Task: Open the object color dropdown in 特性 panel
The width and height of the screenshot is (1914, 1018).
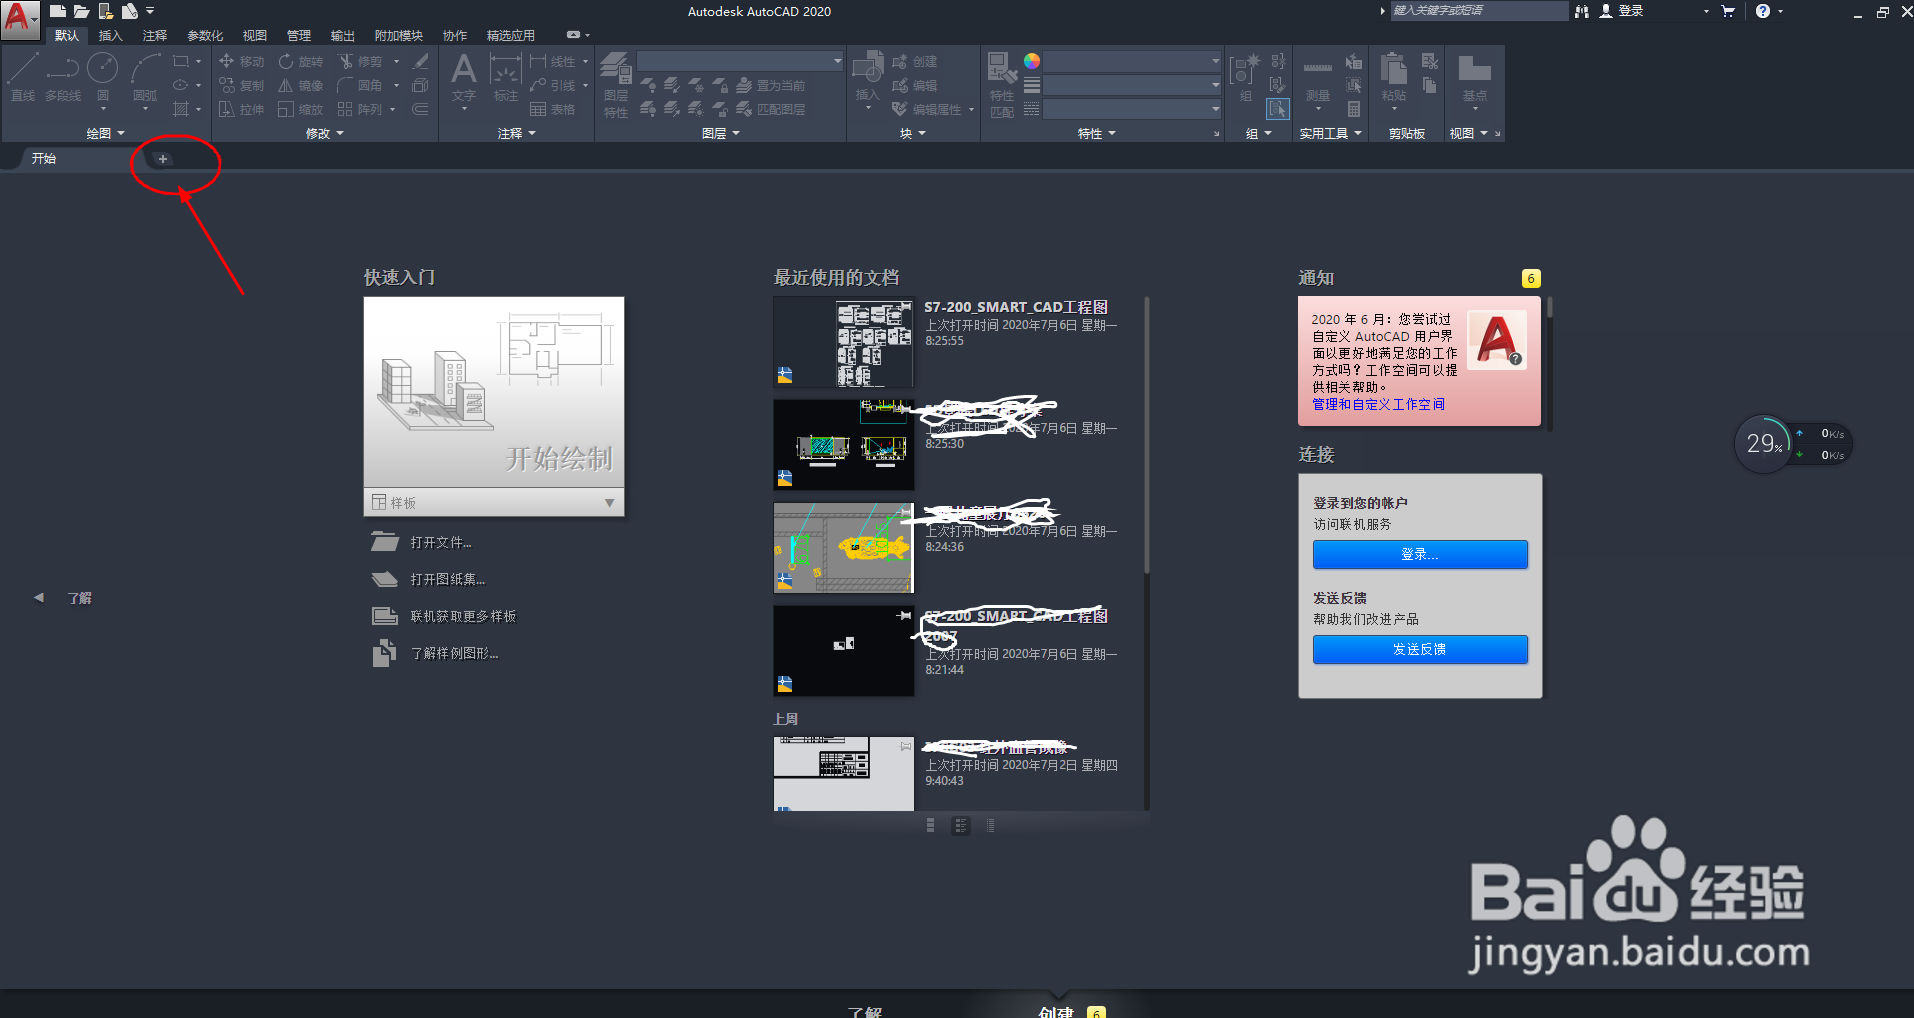Action: (1132, 61)
